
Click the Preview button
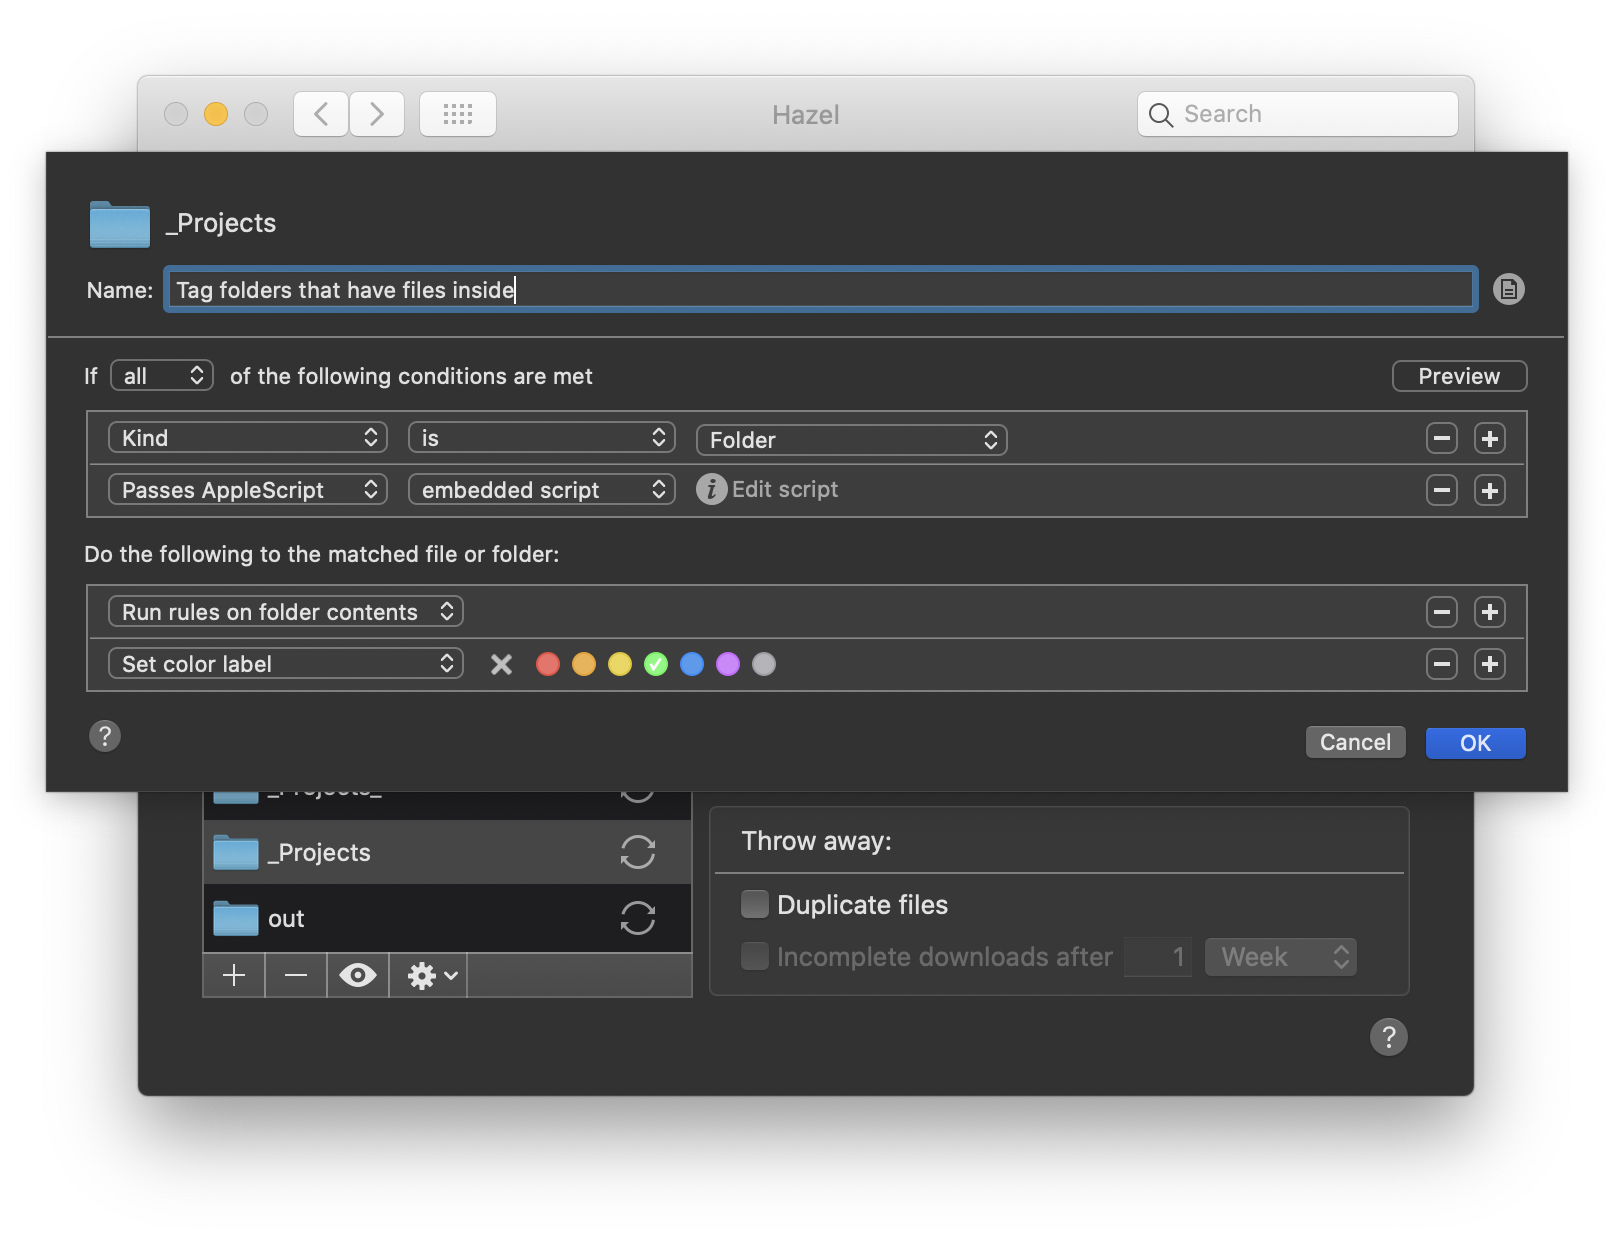[1459, 376]
